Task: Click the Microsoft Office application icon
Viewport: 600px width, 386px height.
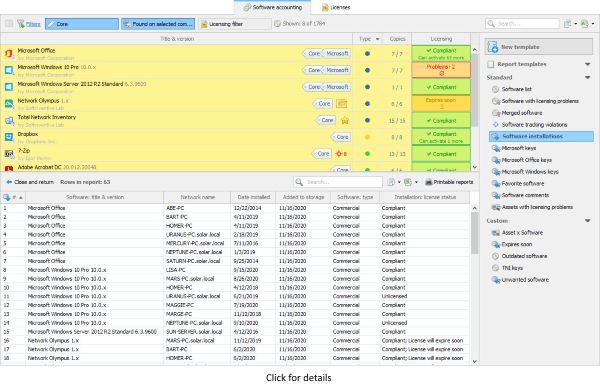Action: (9, 54)
